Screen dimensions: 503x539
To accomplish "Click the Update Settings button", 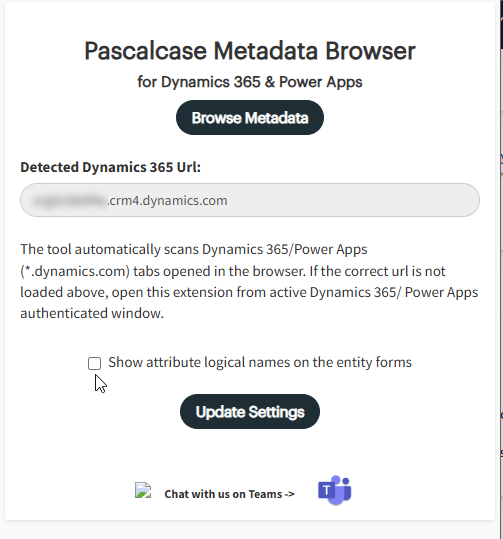I will click(250, 411).
